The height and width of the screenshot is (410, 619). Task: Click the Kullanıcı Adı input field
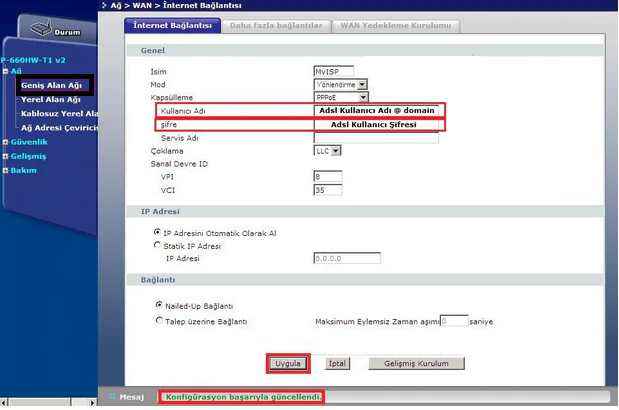tap(376, 110)
